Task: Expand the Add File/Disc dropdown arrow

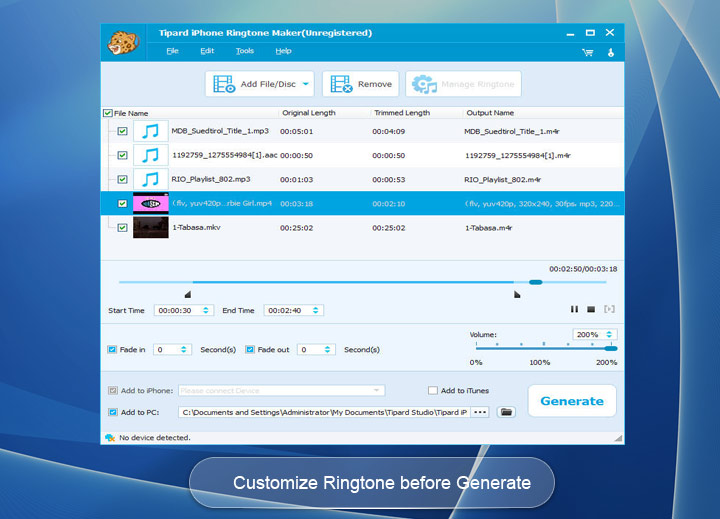Action: point(305,84)
